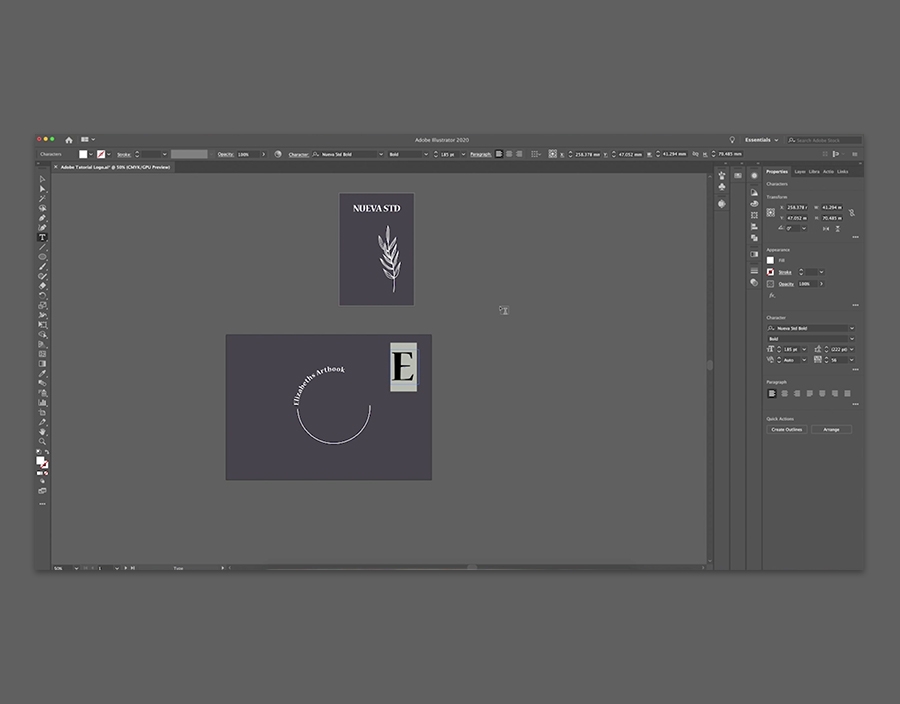Select align center in control bar Paragraph
The height and width of the screenshot is (704, 900).
click(509, 154)
